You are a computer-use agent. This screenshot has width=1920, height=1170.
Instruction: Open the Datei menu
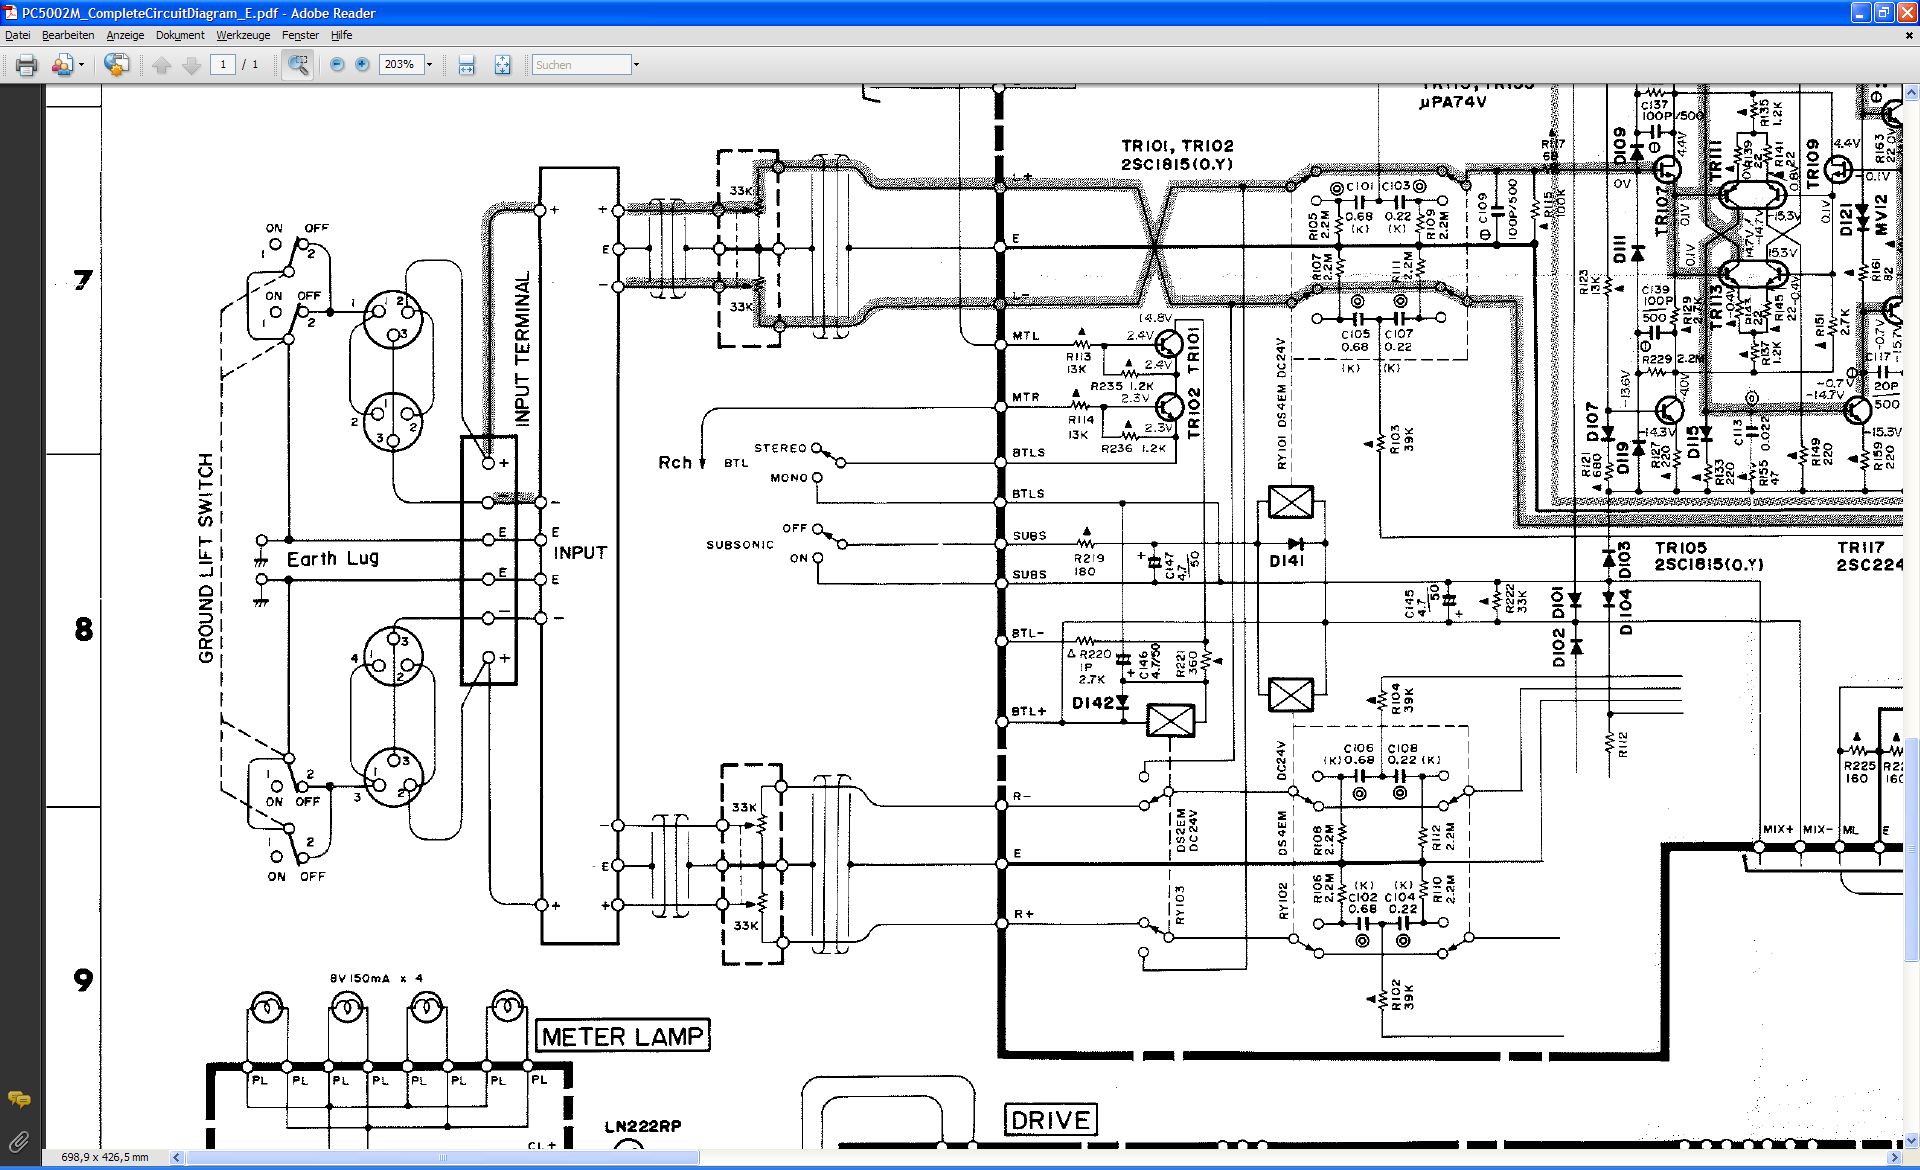(x=17, y=35)
